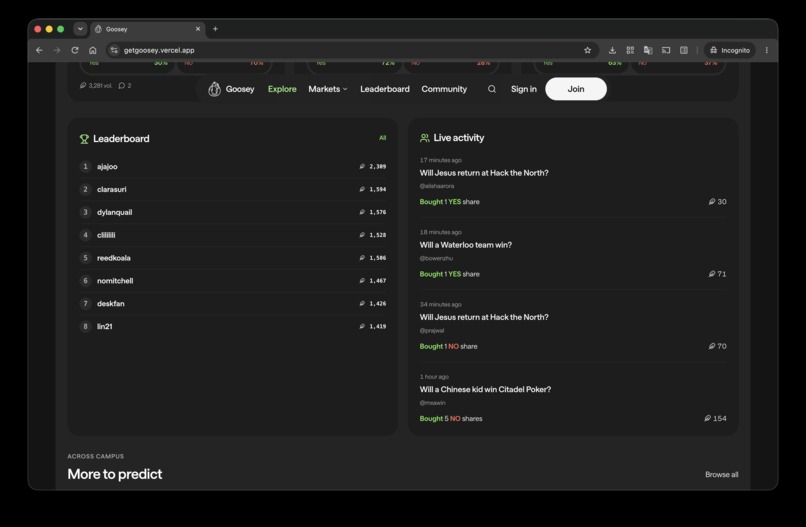Click the people icon beside Live activity
Image resolution: width=806 pixels, height=527 pixels.
(425, 138)
